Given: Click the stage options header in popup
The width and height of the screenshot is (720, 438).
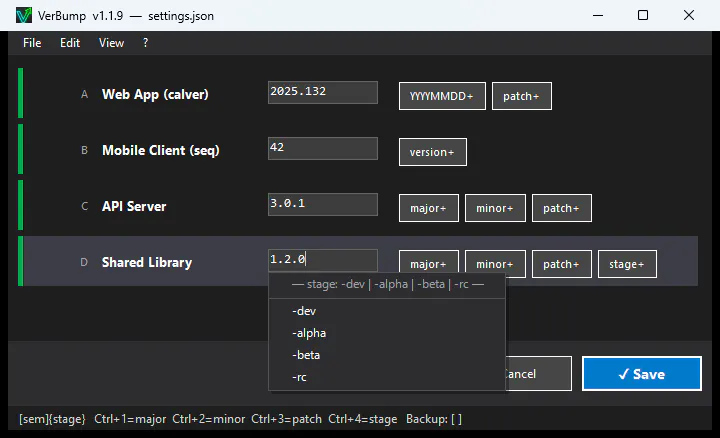Looking at the screenshot, I should pyautogui.click(x=387, y=284).
